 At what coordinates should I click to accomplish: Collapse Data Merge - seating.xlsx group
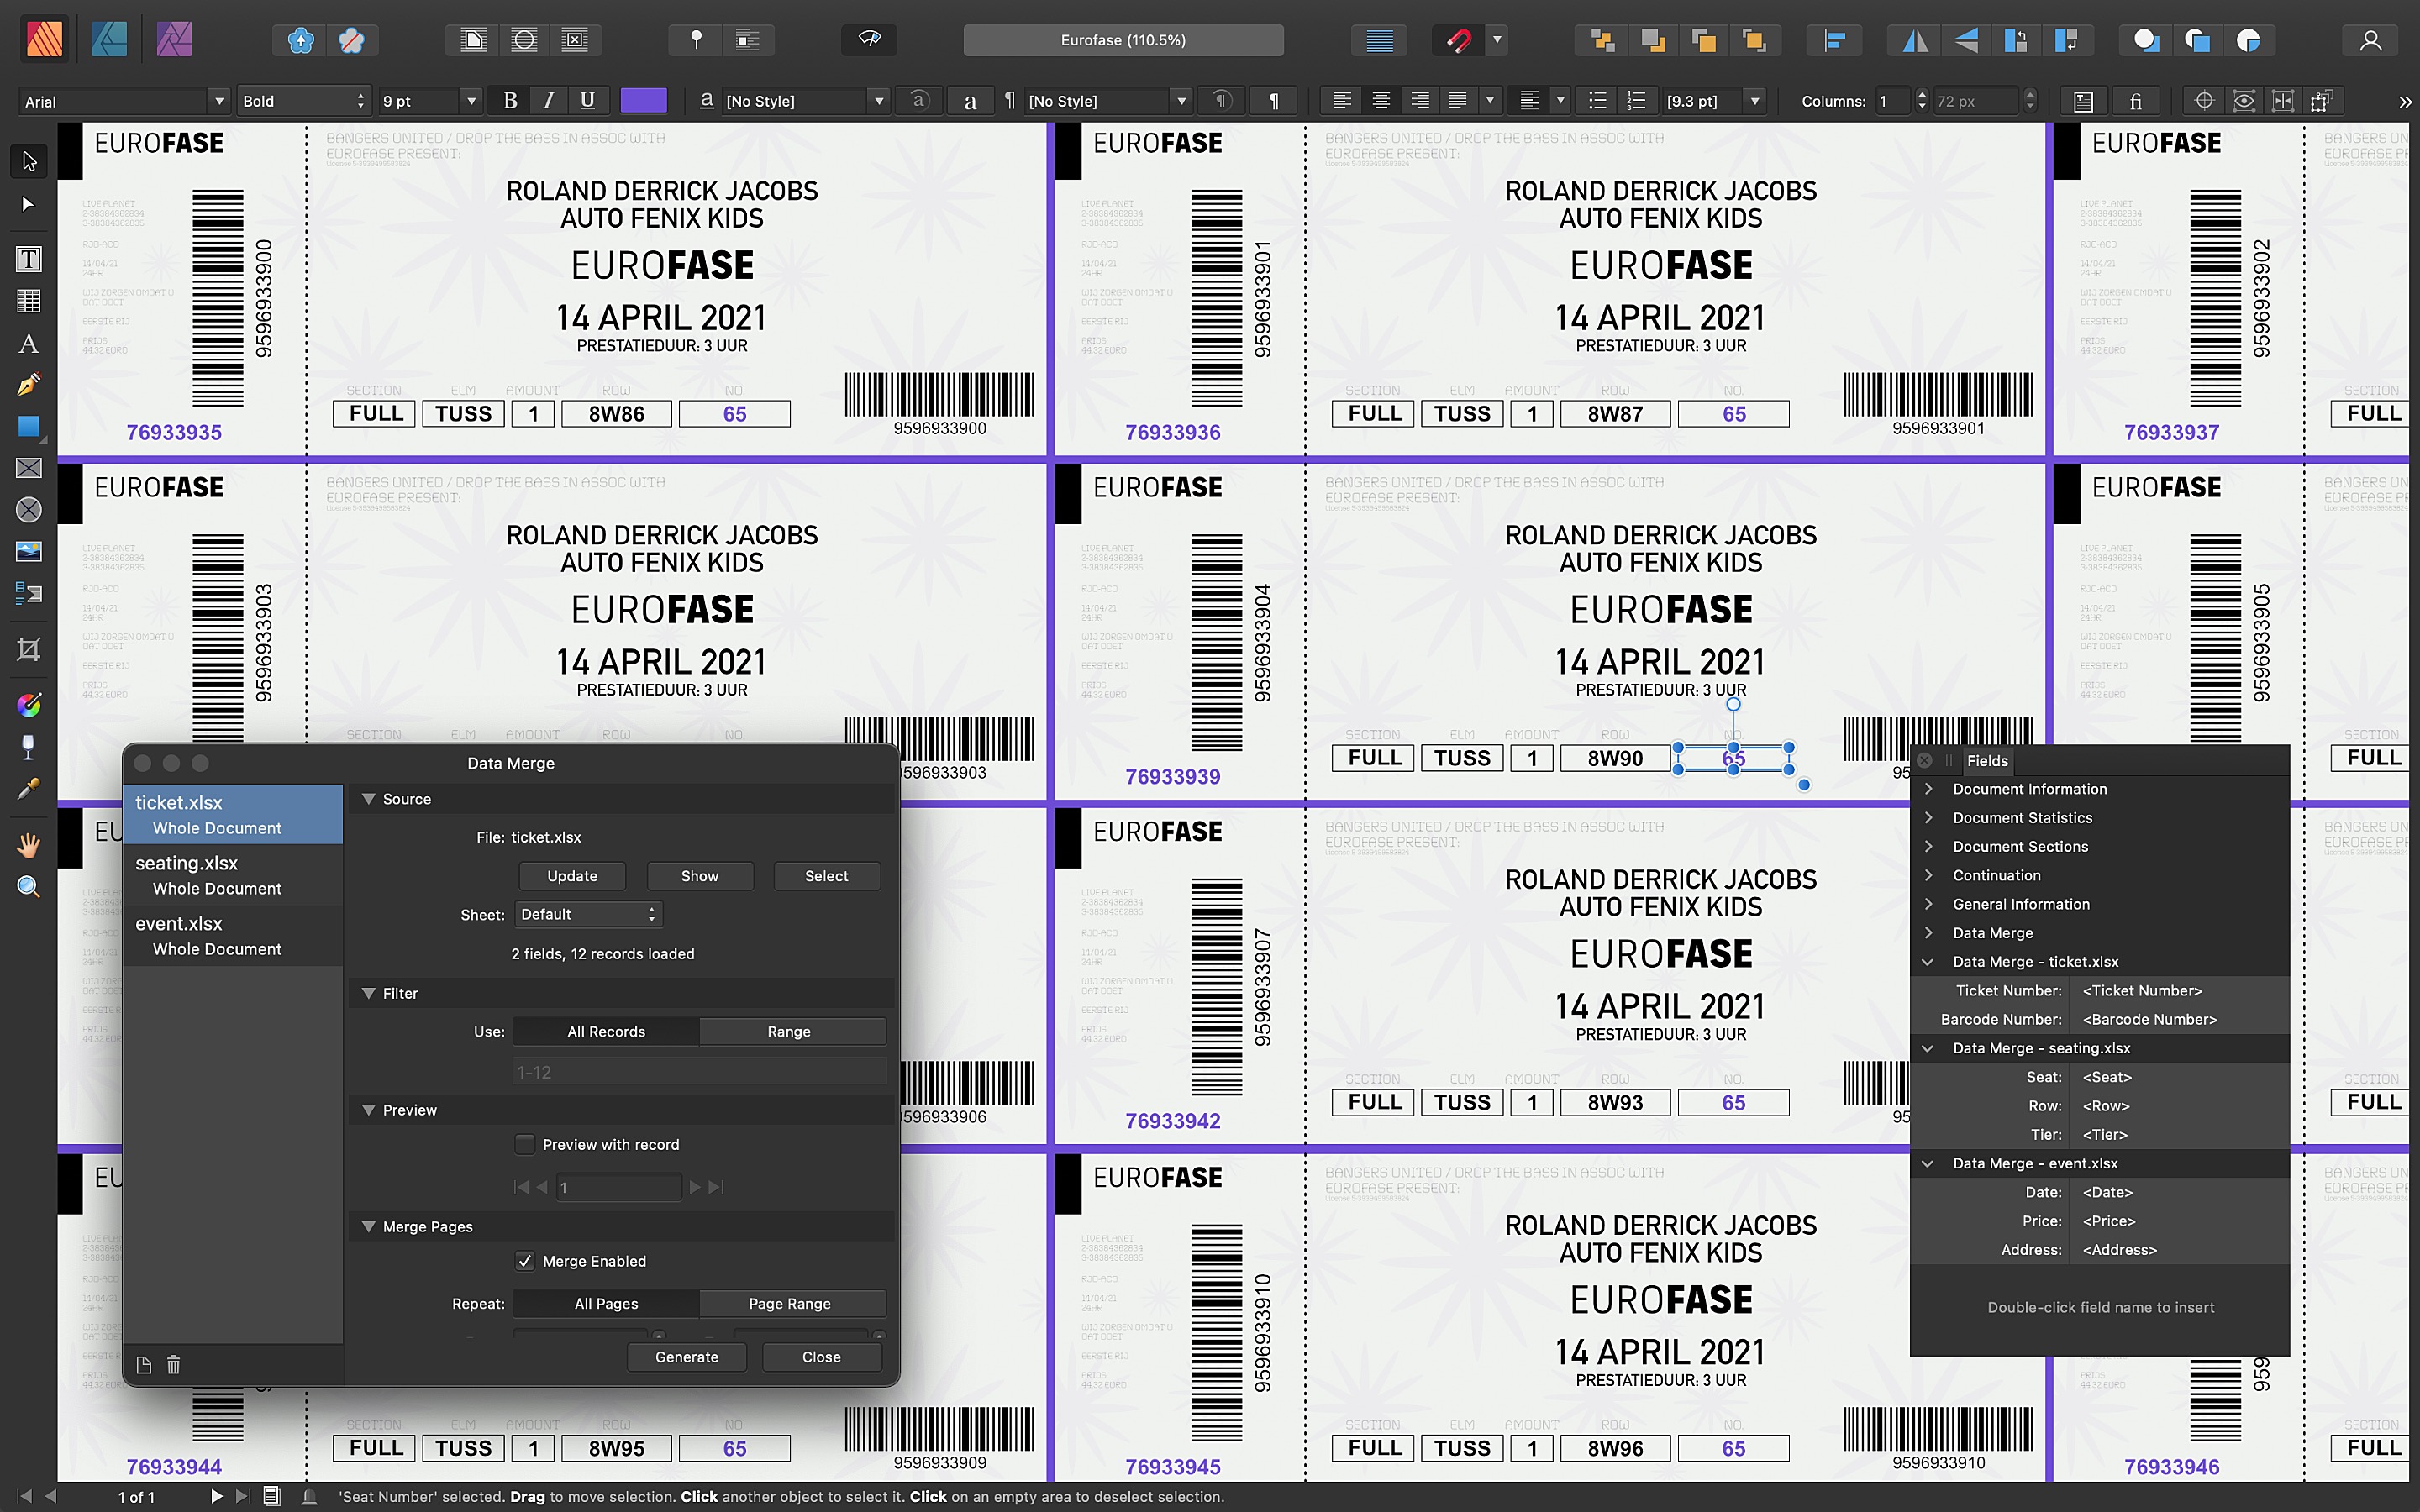pyautogui.click(x=1928, y=1048)
